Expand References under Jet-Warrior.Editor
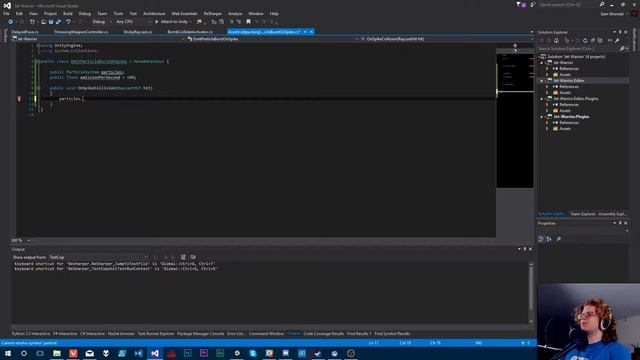Image resolution: width=640 pixels, height=360 pixels. [x=547, y=87]
